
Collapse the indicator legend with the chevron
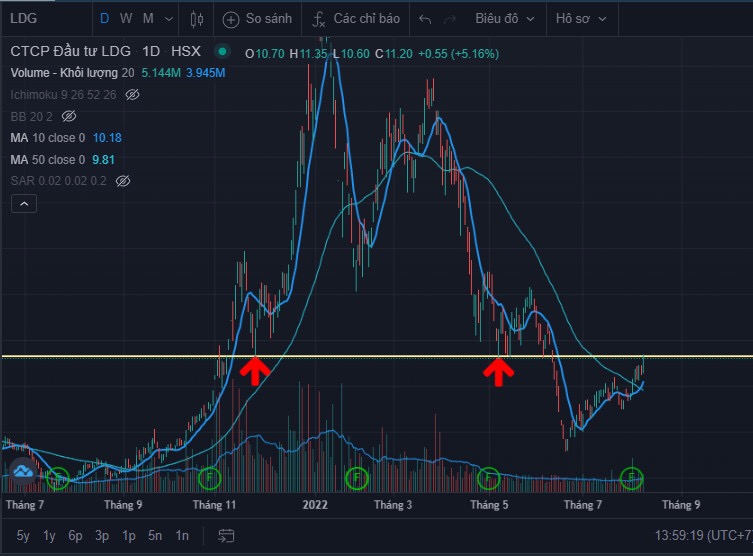coord(24,204)
